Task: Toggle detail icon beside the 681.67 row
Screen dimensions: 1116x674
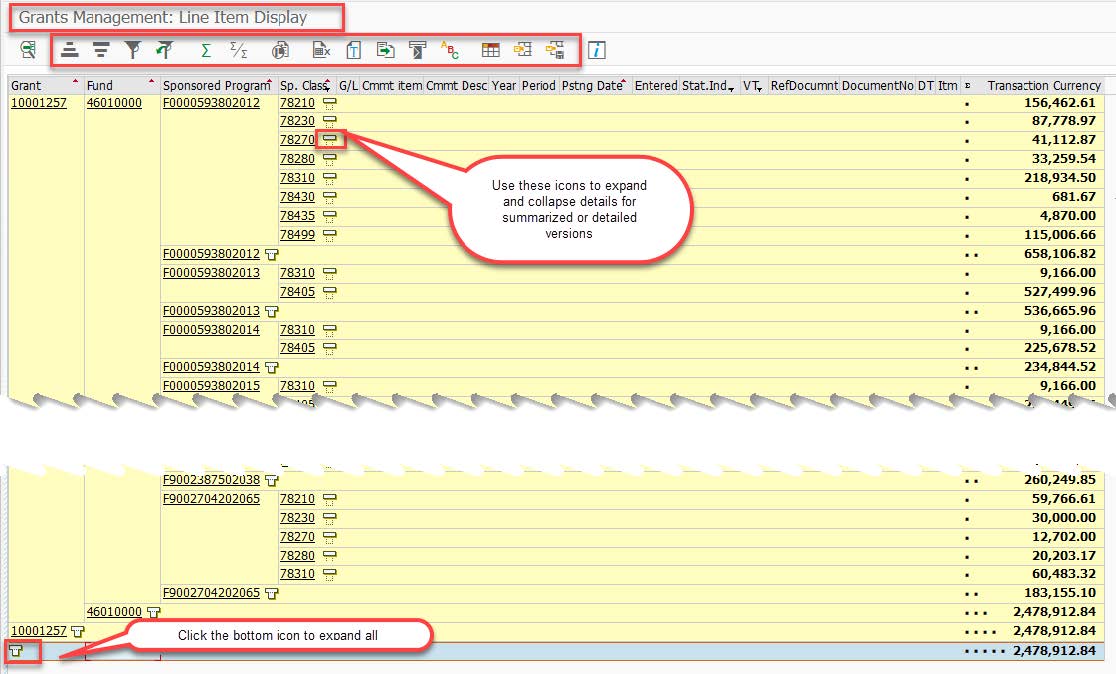Action: click(329, 197)
